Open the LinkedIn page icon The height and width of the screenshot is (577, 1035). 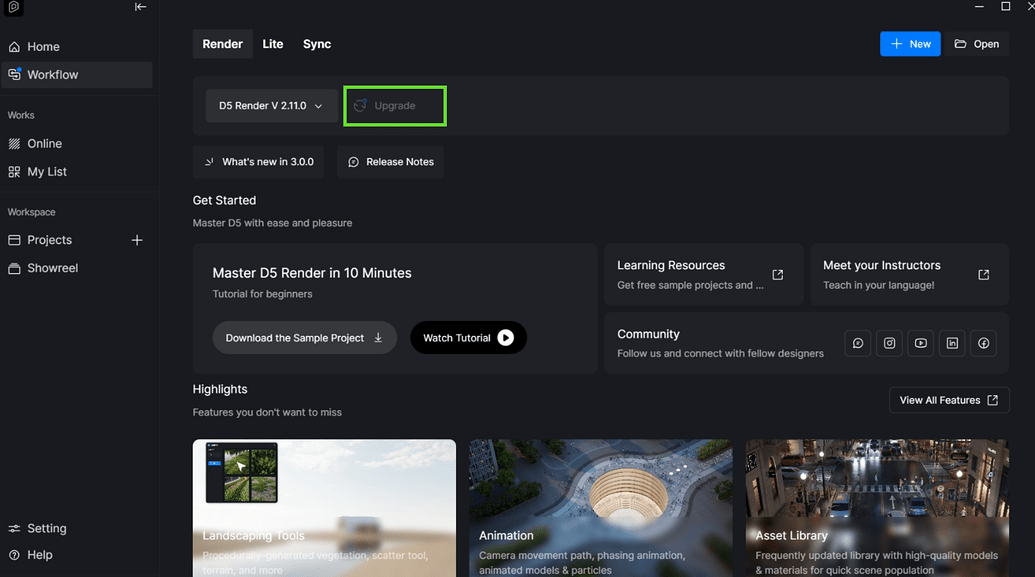(952, 343)
